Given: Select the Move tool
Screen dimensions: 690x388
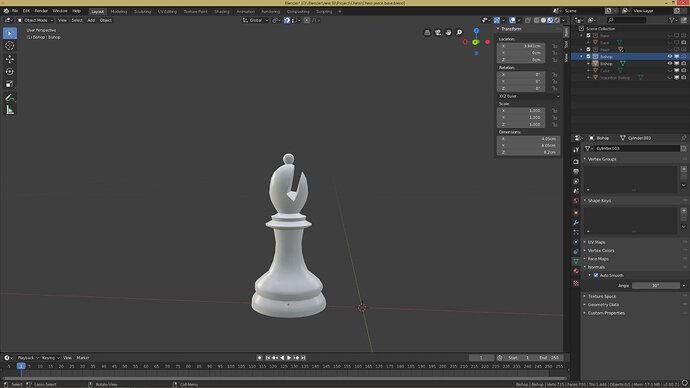Looking at the screenshot, I should tap(10, 59).
